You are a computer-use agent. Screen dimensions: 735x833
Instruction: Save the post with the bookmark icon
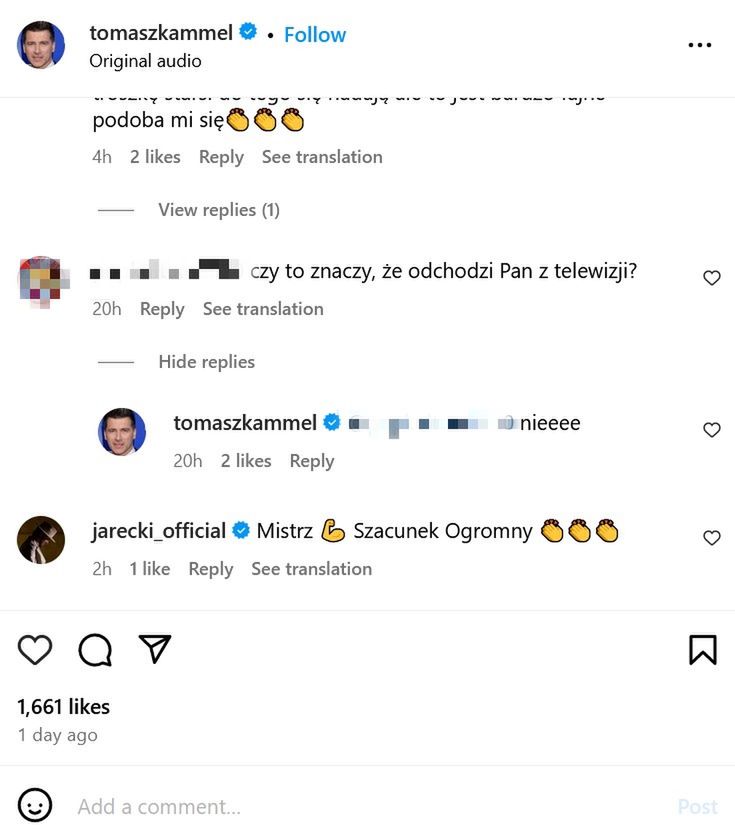(703, 650)
